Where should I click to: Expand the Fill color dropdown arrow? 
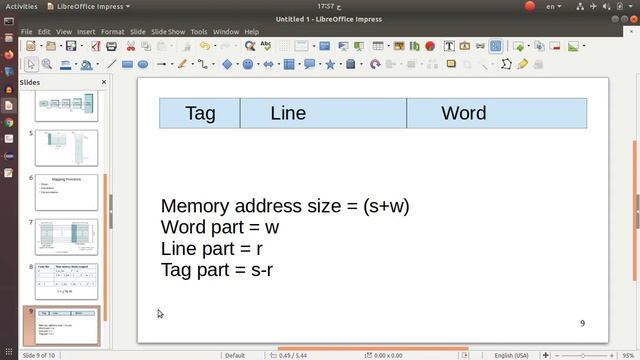[x=97, y=64]
